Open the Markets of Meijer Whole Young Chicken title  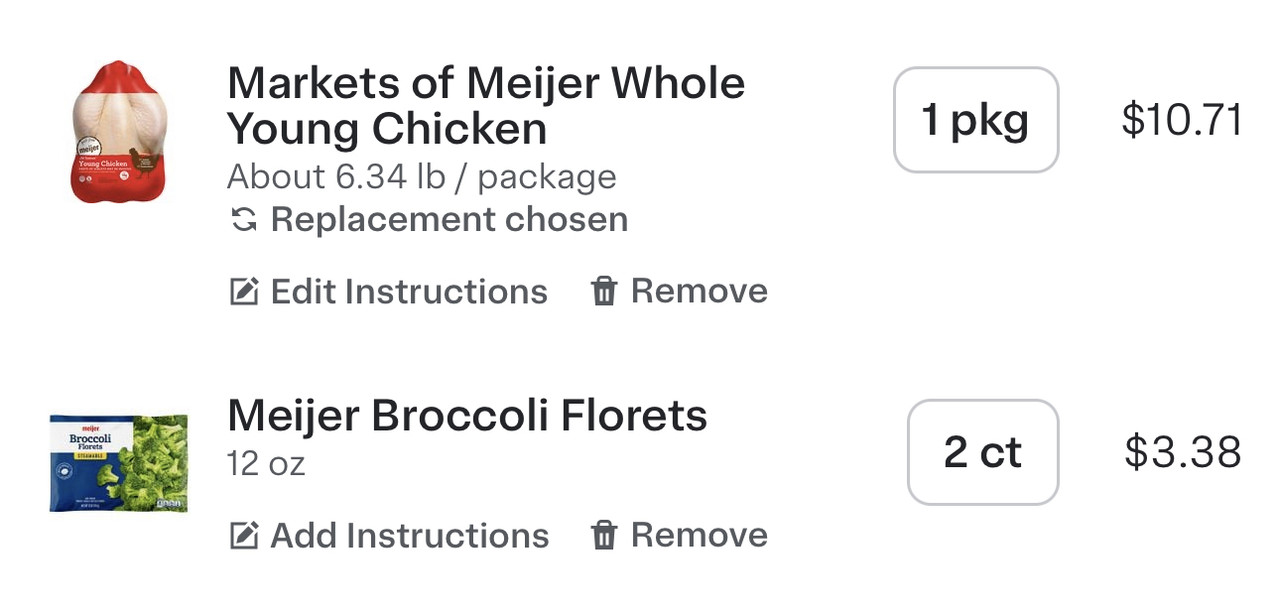[486, 106]
